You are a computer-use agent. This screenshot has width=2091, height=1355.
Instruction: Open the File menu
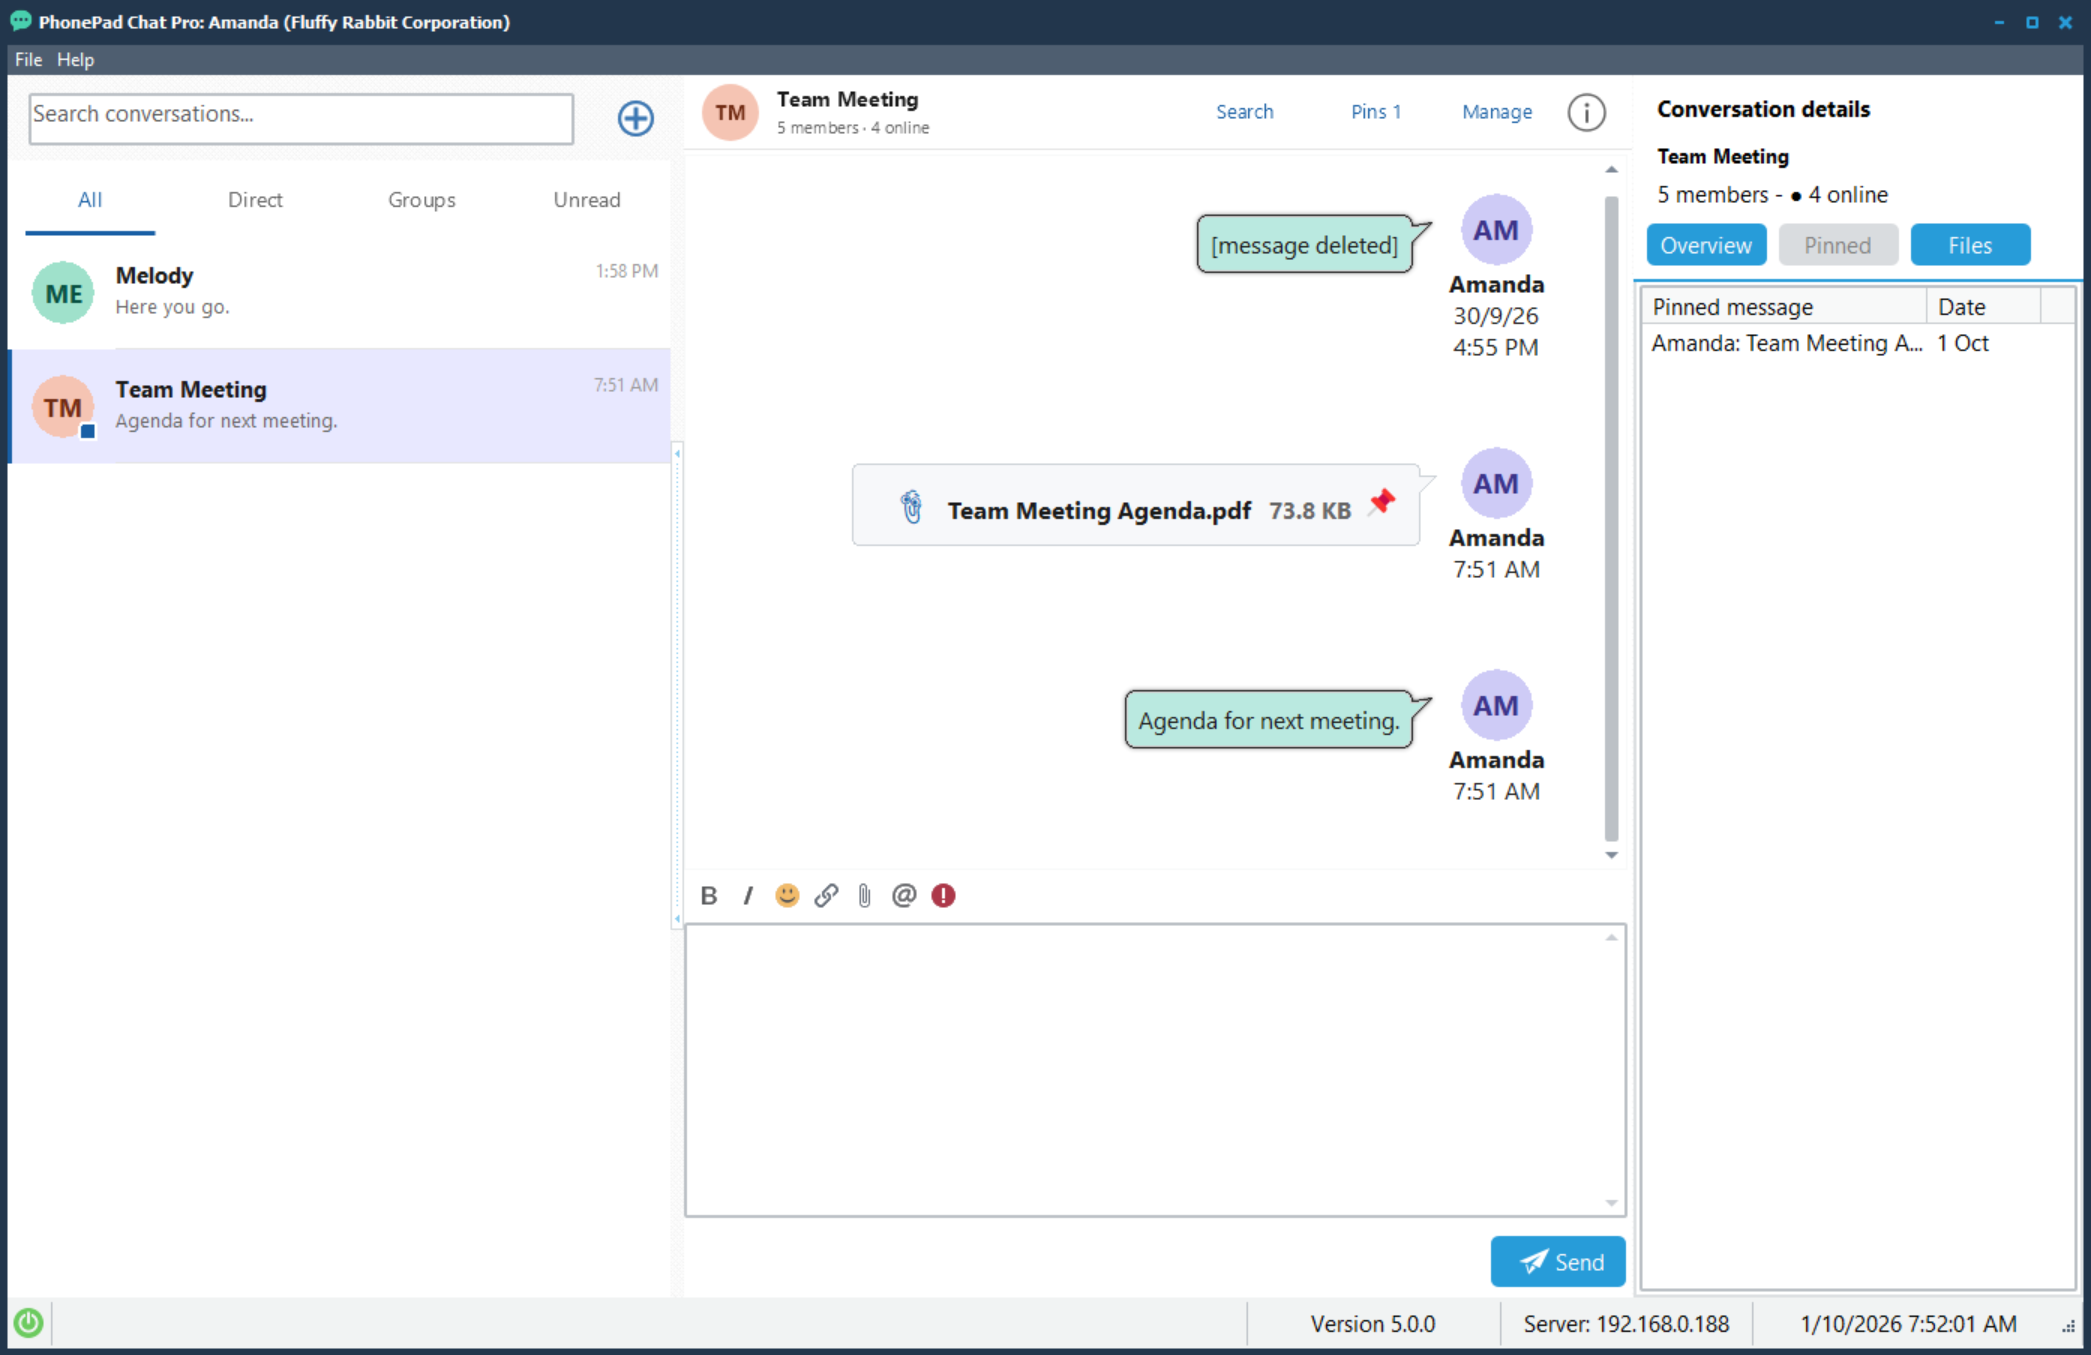coord(28,59)
